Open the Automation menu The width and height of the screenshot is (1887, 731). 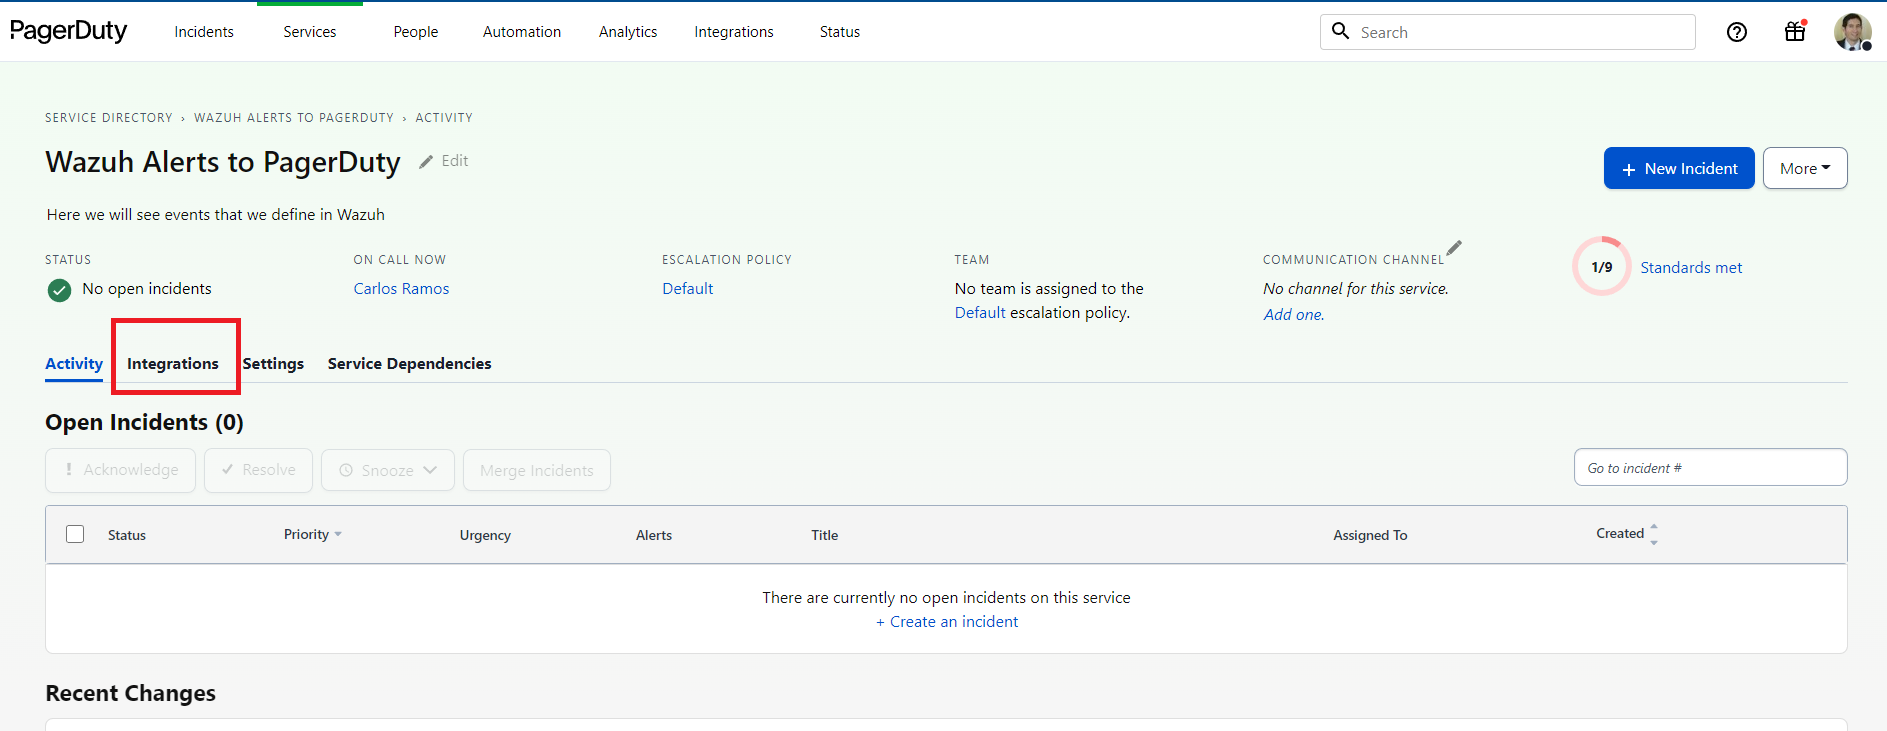[x=522, y=32]
